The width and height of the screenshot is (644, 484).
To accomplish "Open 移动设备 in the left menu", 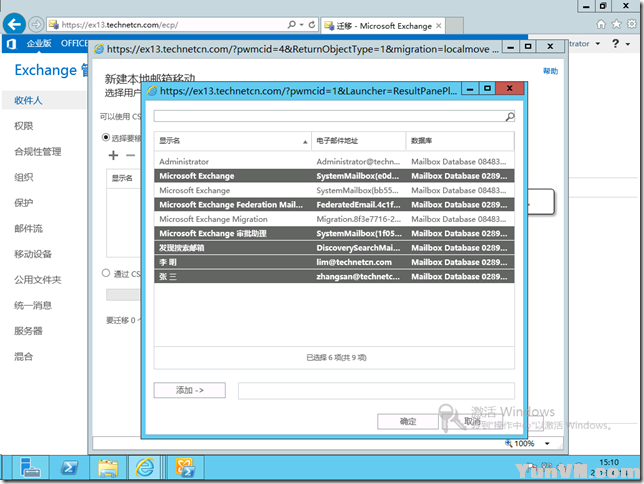I will tap(33, 254).
